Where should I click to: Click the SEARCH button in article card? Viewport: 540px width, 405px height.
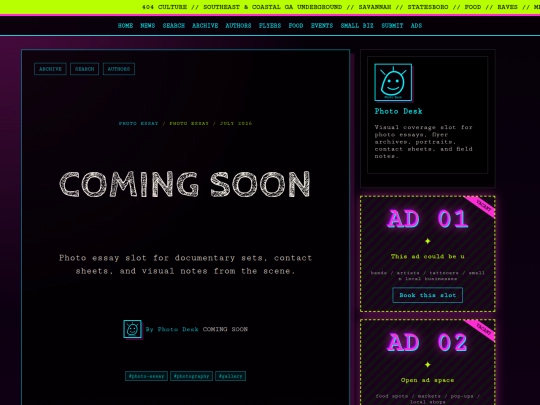pos(84,69)
